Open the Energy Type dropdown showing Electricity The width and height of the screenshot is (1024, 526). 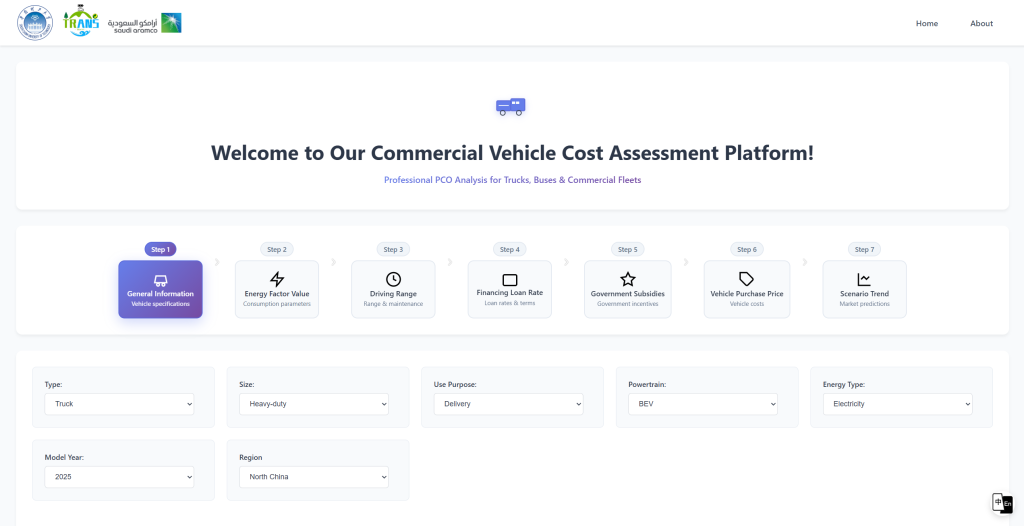896,404
